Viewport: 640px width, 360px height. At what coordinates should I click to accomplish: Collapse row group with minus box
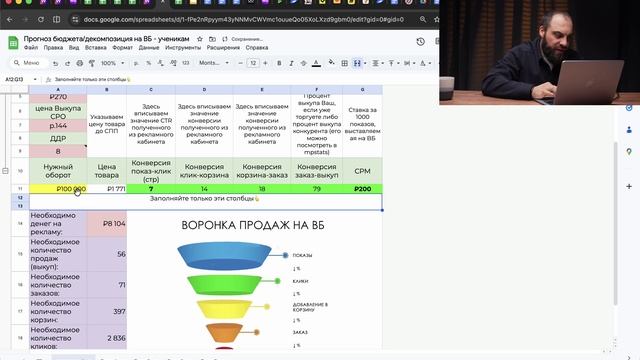(5, 171)
